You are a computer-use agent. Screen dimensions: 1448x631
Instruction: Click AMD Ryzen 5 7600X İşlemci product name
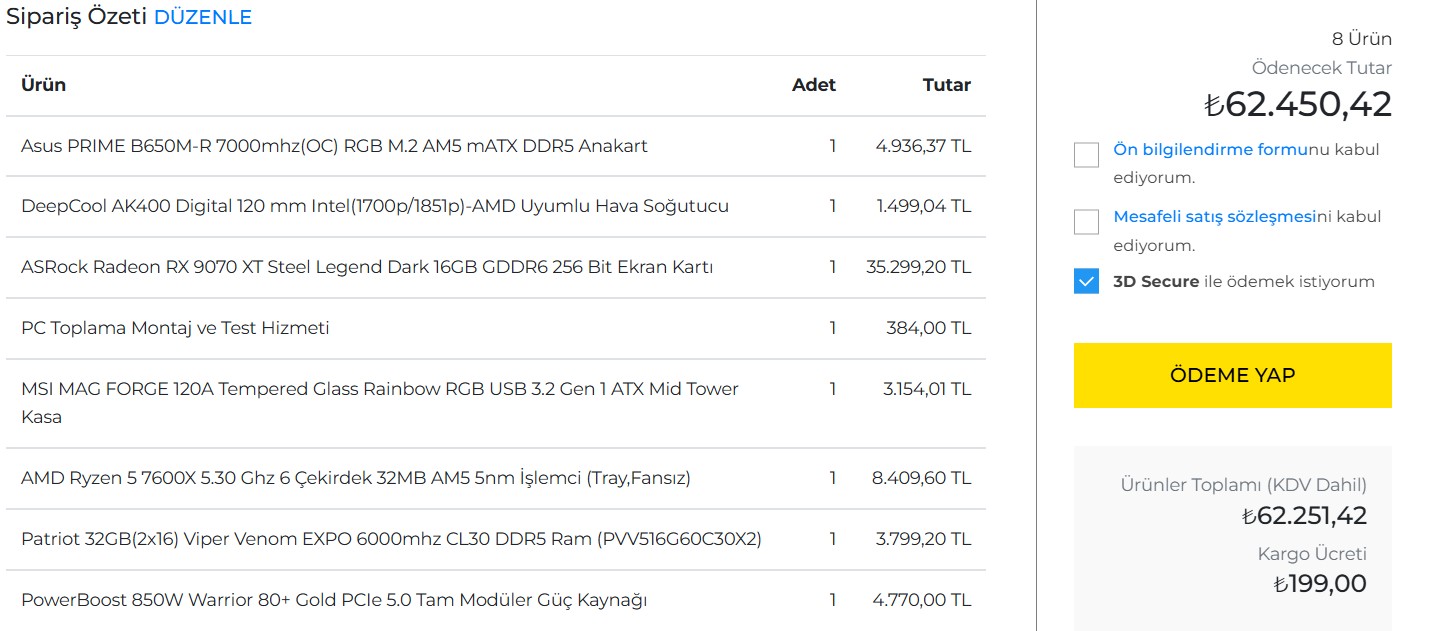356,478
